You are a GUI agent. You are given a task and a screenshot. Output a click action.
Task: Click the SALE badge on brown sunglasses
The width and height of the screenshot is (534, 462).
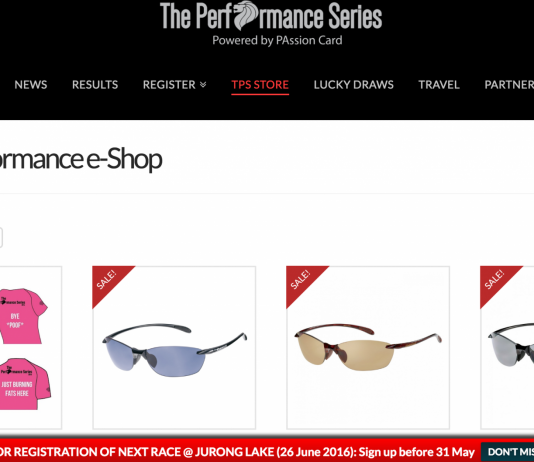click(x=301, y=281)
